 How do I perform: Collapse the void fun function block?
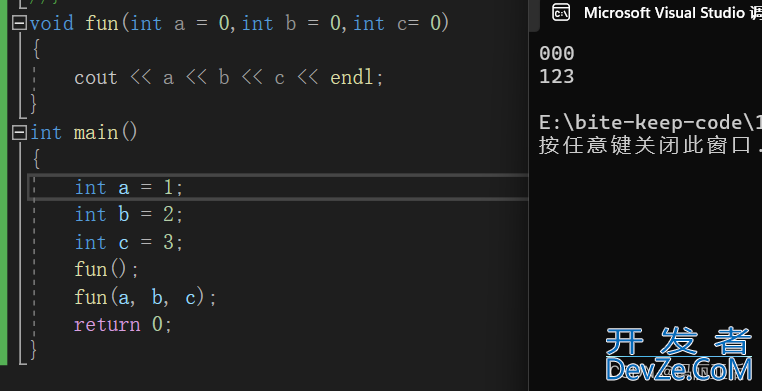coord(19,24)
